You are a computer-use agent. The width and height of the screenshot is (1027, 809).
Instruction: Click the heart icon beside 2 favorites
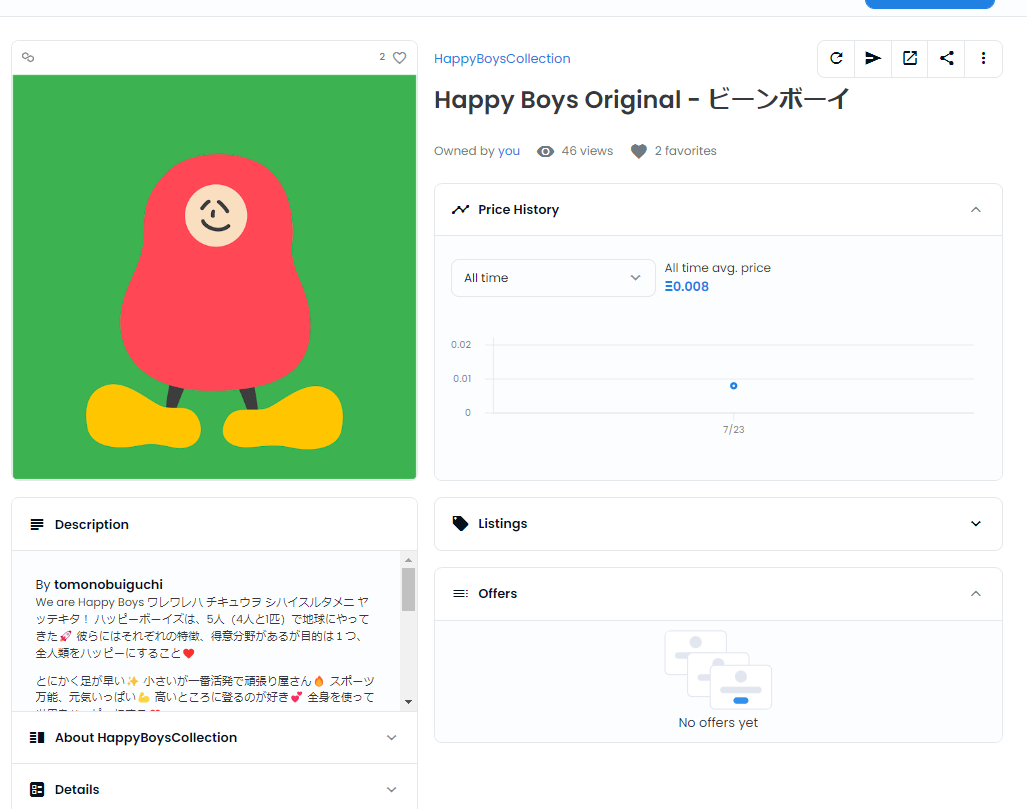[x=638, y=150]
